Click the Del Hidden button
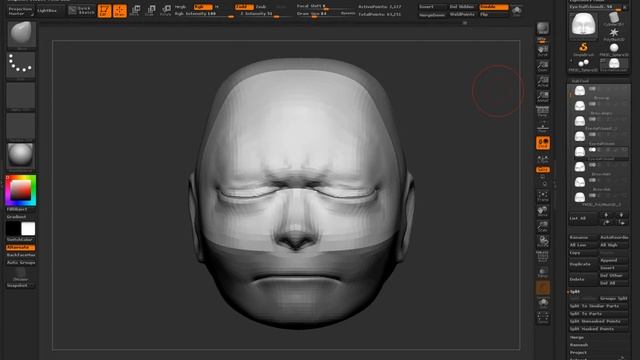Image resolution: width=640 pixels, height=360 pixels. coord(462,7)
